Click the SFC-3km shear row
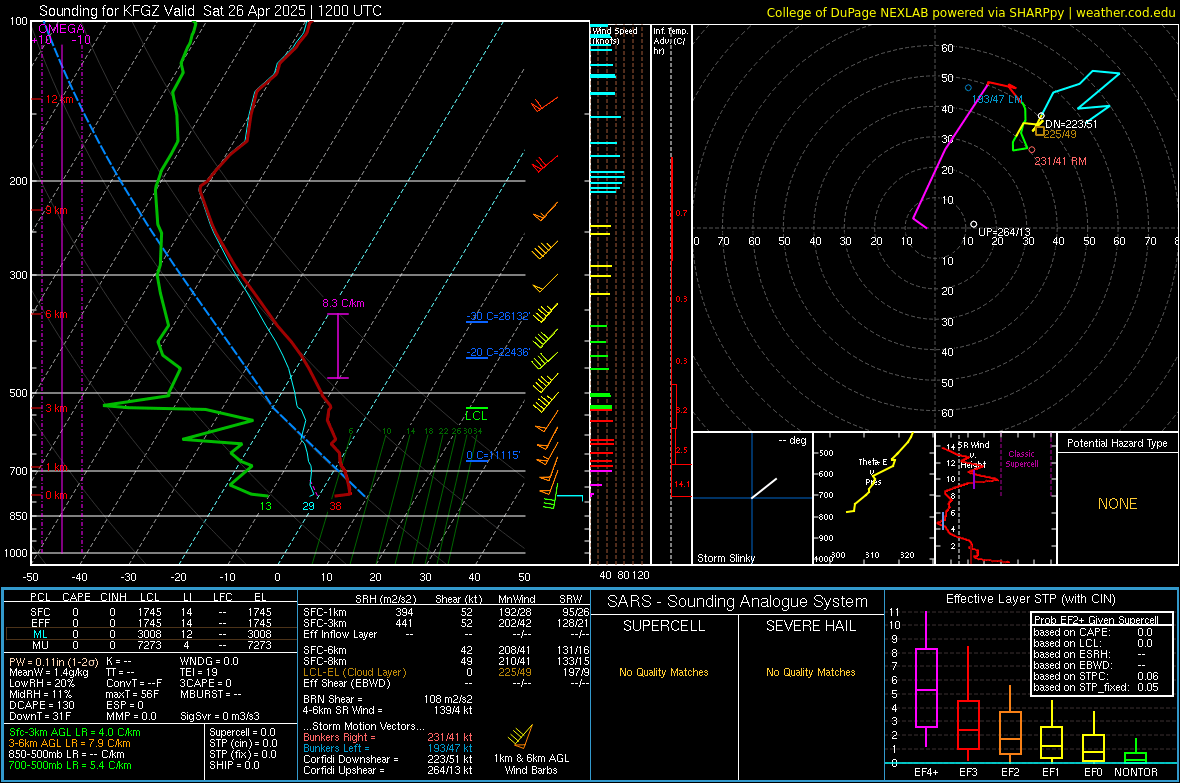 [x=446, y=623]
